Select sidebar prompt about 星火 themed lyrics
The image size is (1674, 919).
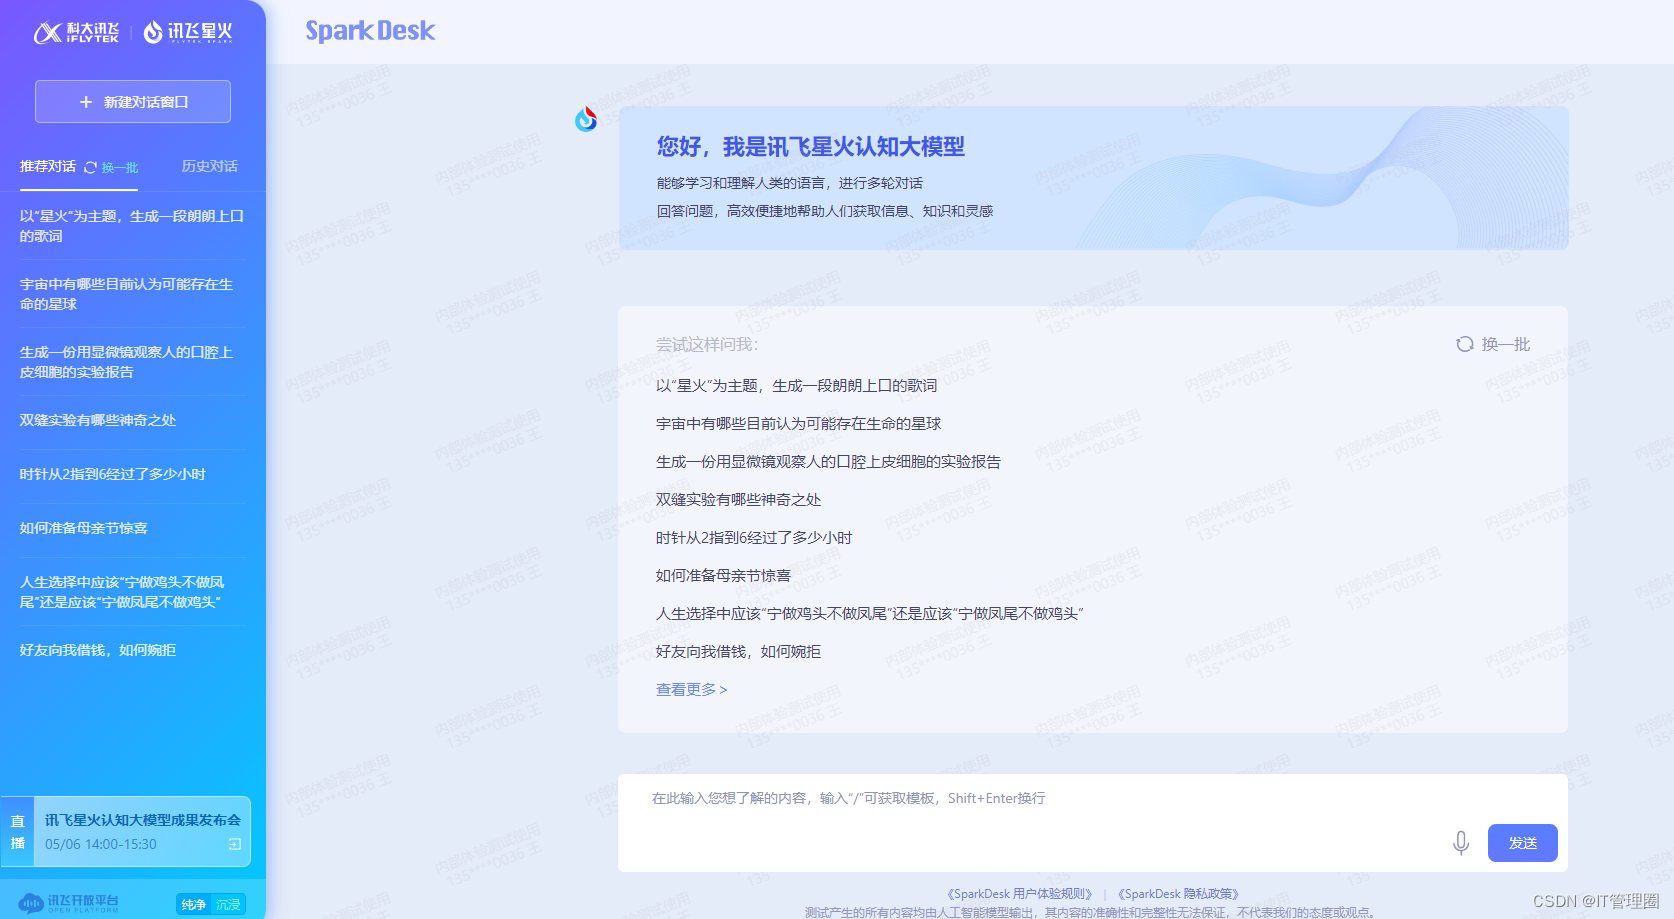tap(132, 226)
